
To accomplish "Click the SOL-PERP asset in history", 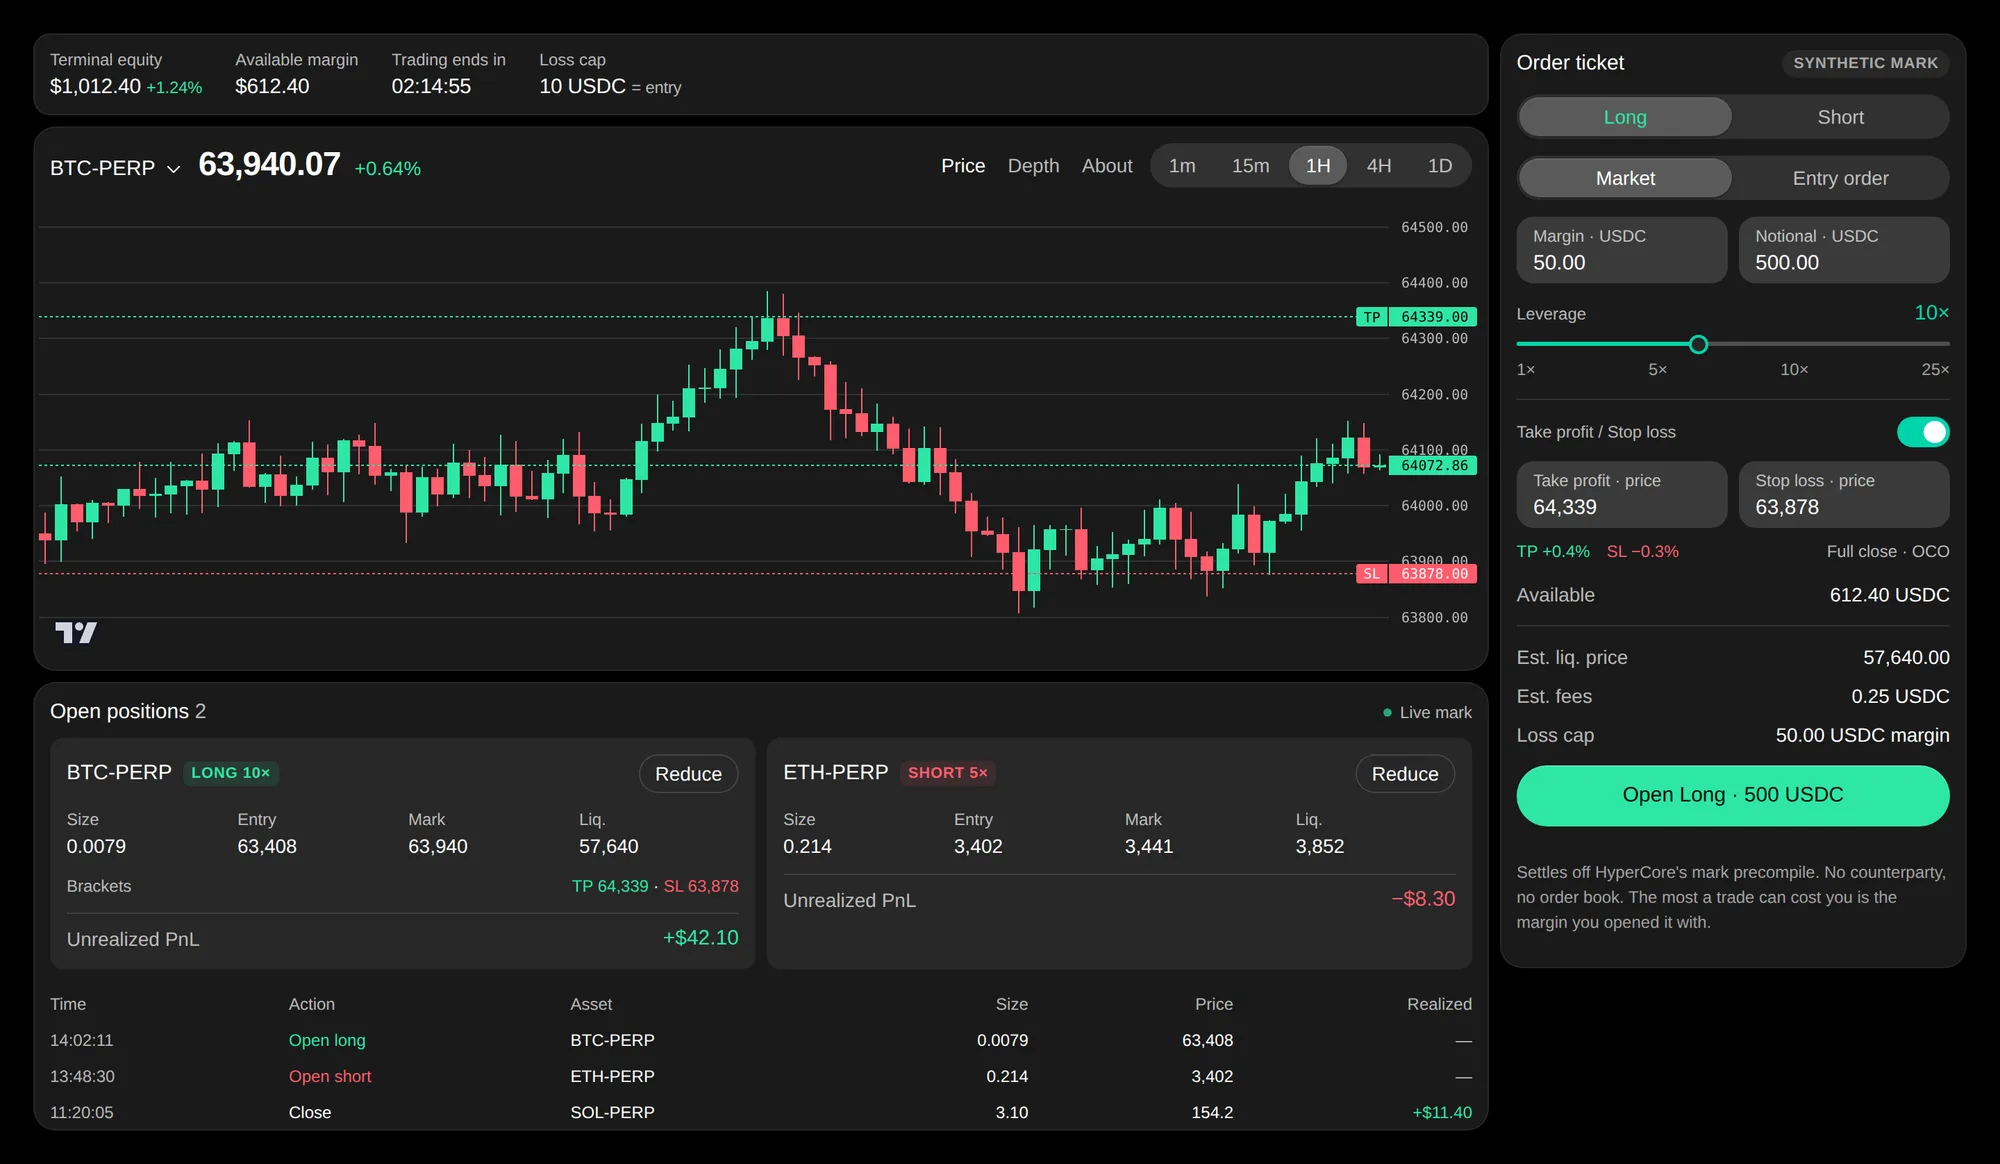I will [612, 1112].
